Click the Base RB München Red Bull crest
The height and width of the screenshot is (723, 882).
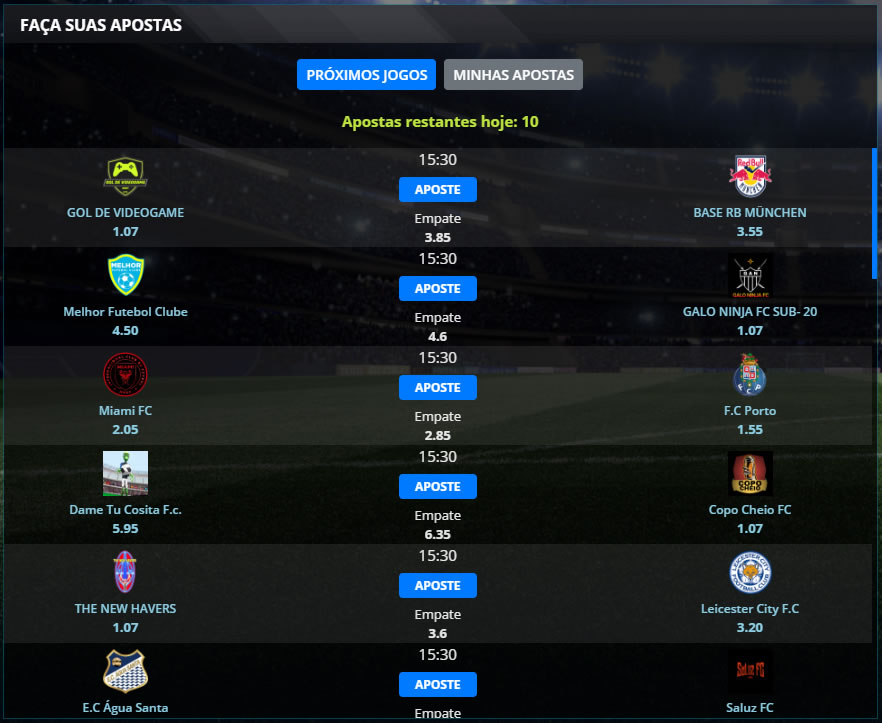(x=750, y=176)
